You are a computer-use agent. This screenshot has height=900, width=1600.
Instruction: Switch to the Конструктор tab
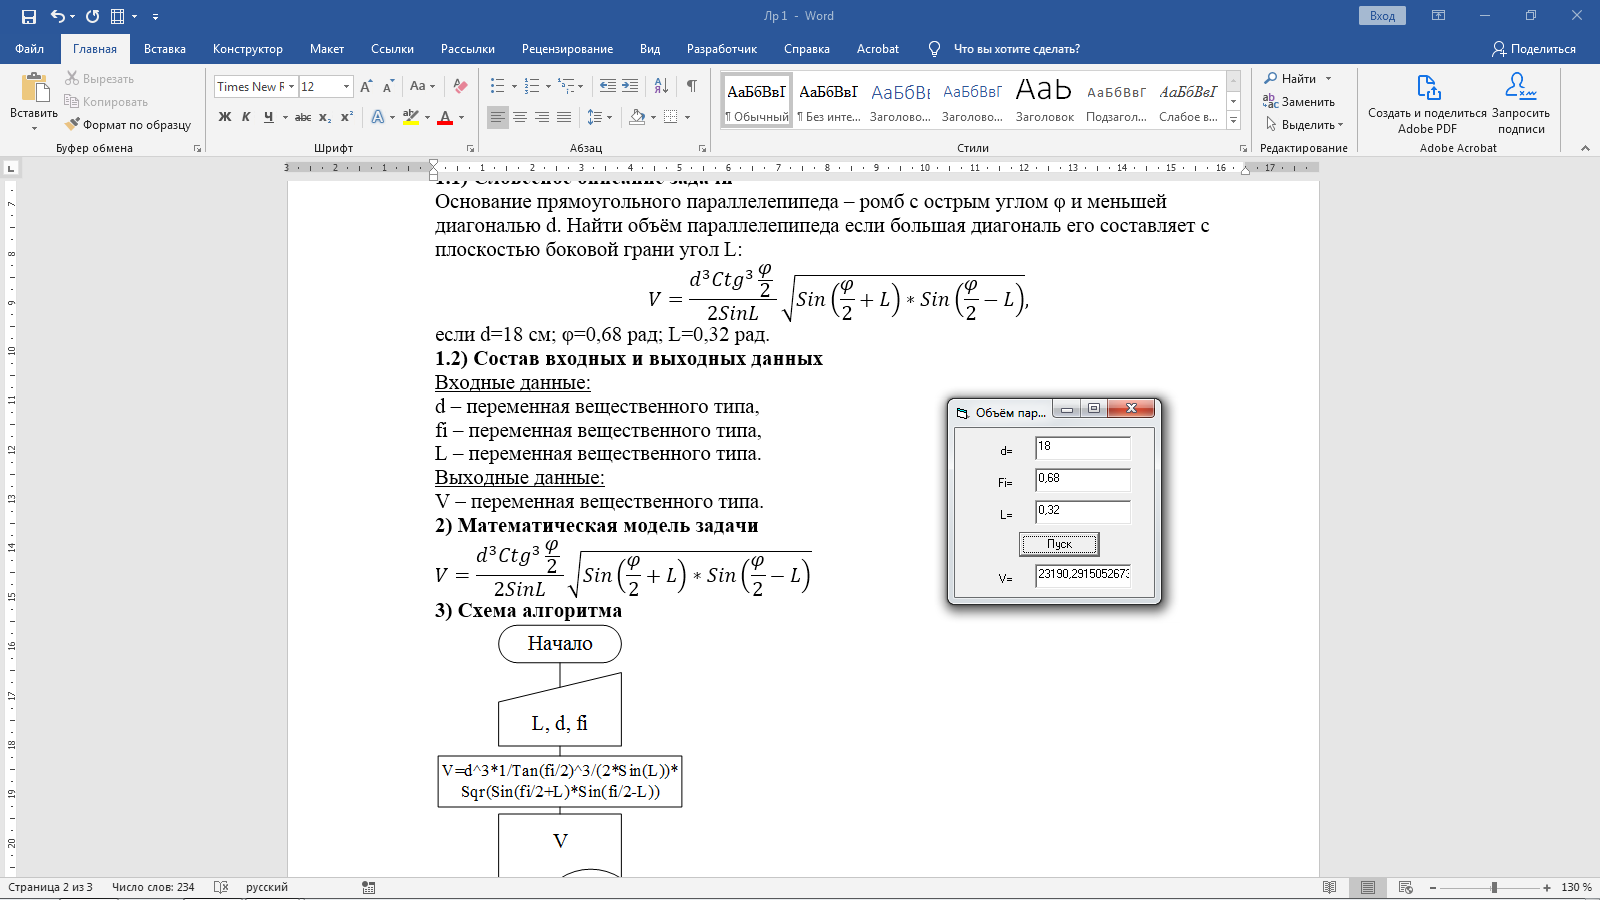click(248, 48)
